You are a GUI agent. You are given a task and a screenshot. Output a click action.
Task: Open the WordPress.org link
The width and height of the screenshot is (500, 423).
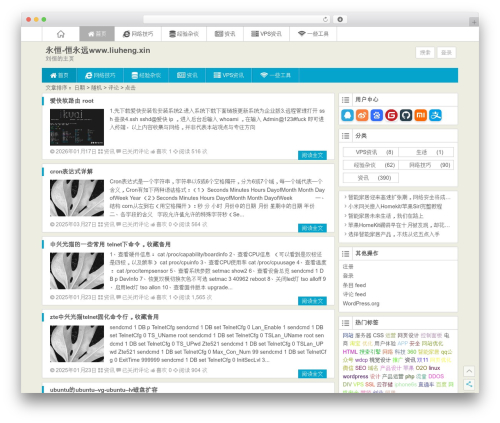361,303
